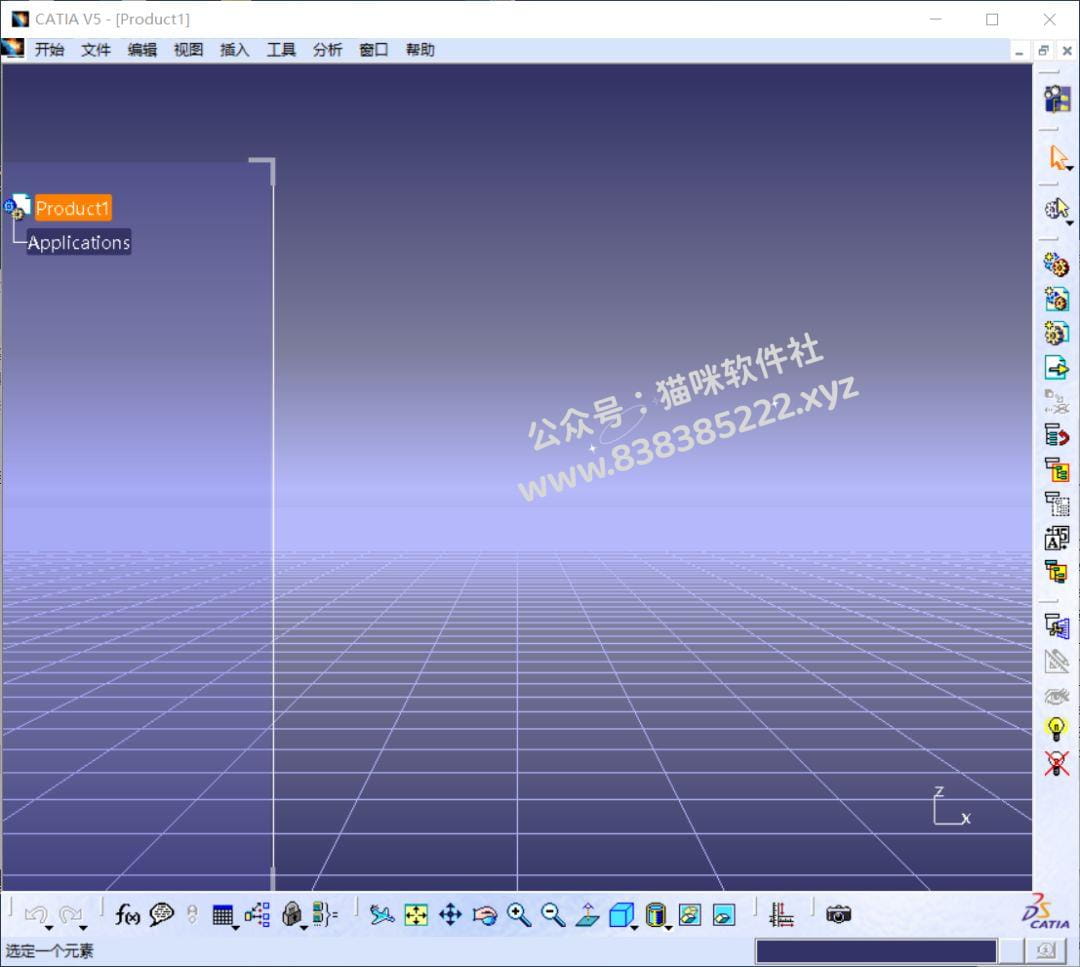Open the 编辑 (Edit) menu
The height and width of the screenshot is (967, 1080).
point(142,50)
